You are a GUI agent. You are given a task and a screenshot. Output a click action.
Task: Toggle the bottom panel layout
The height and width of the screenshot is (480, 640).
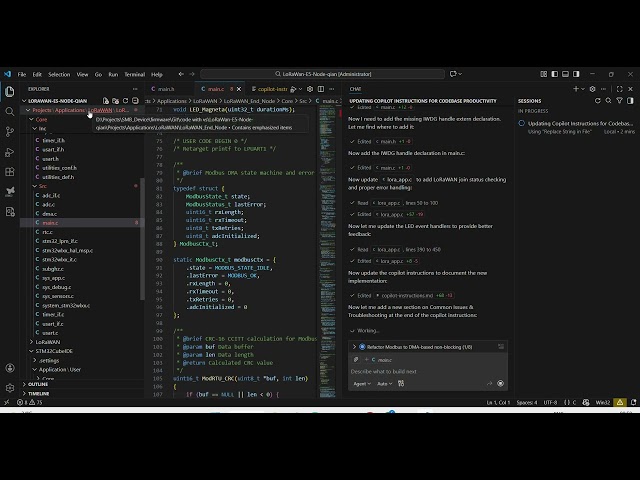click(x=565, y=74)
